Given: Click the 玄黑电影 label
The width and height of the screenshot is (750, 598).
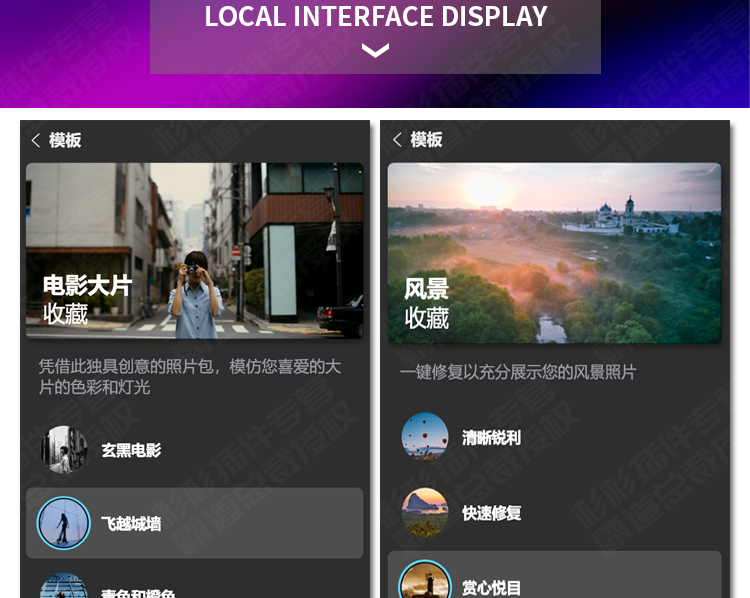Looking at the screenshot, I should click(x=131, y=450).
